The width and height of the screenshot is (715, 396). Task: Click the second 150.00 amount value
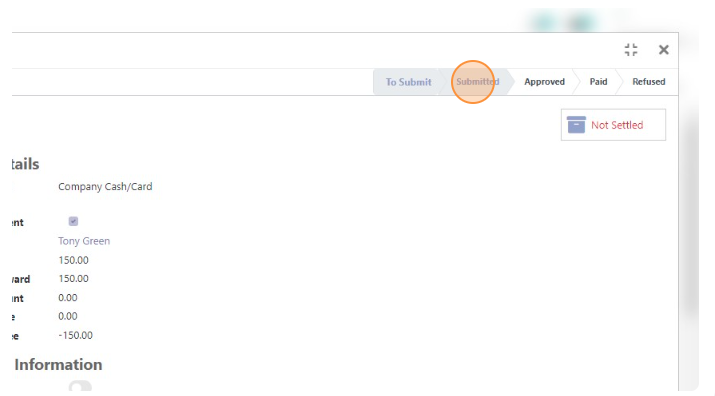pos(73,279)
